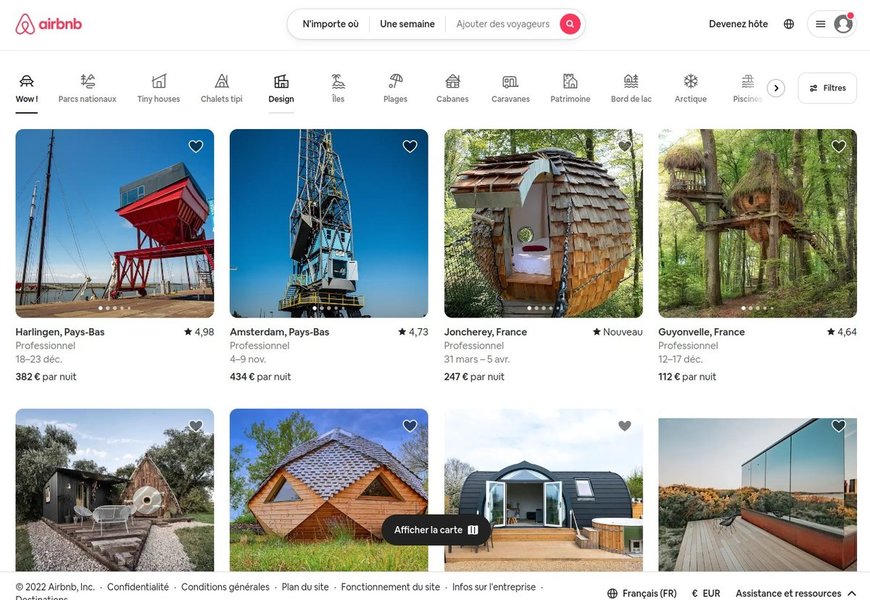Favorite the mirror house listing with heart
The height and width of the screenshot is (600, 870).
(x=838, y=426)
